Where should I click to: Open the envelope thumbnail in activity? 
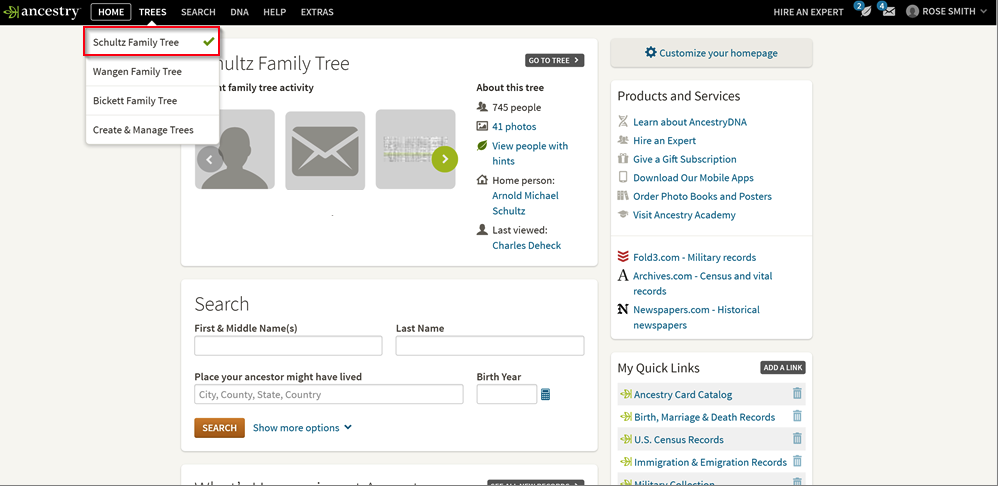point(325,150)
